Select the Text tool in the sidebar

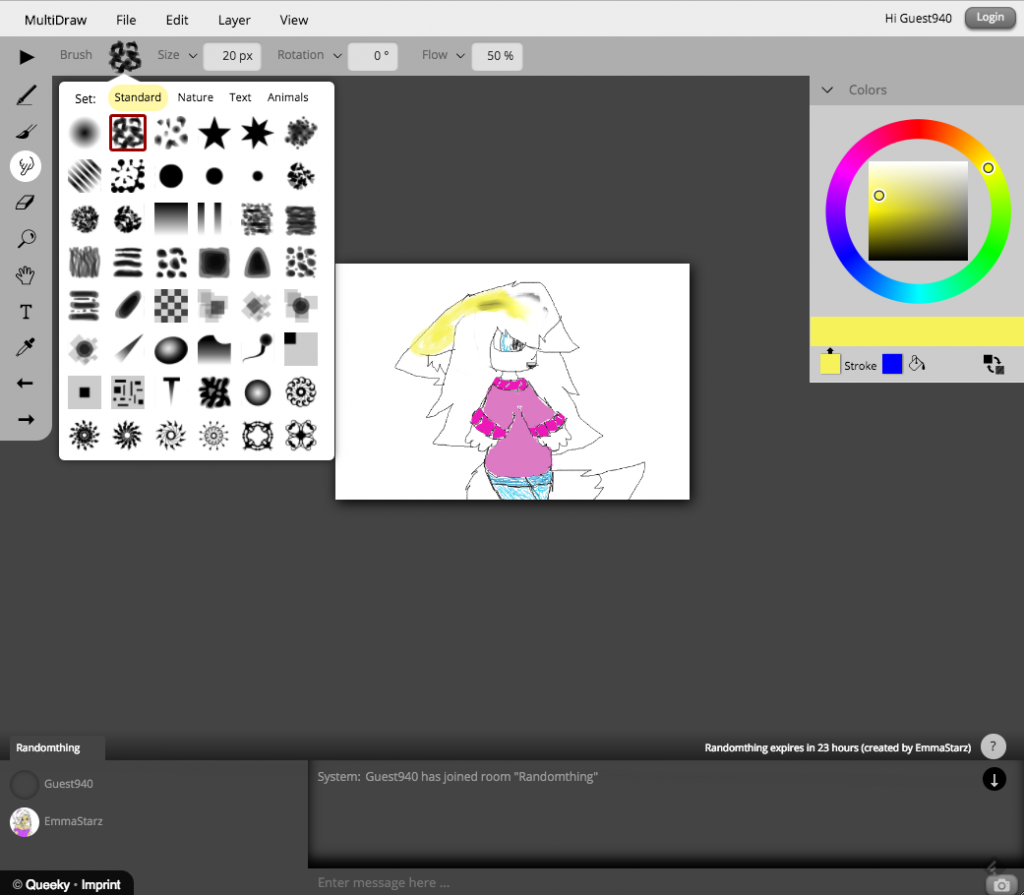pyautogui.click(x=26, y=312)
